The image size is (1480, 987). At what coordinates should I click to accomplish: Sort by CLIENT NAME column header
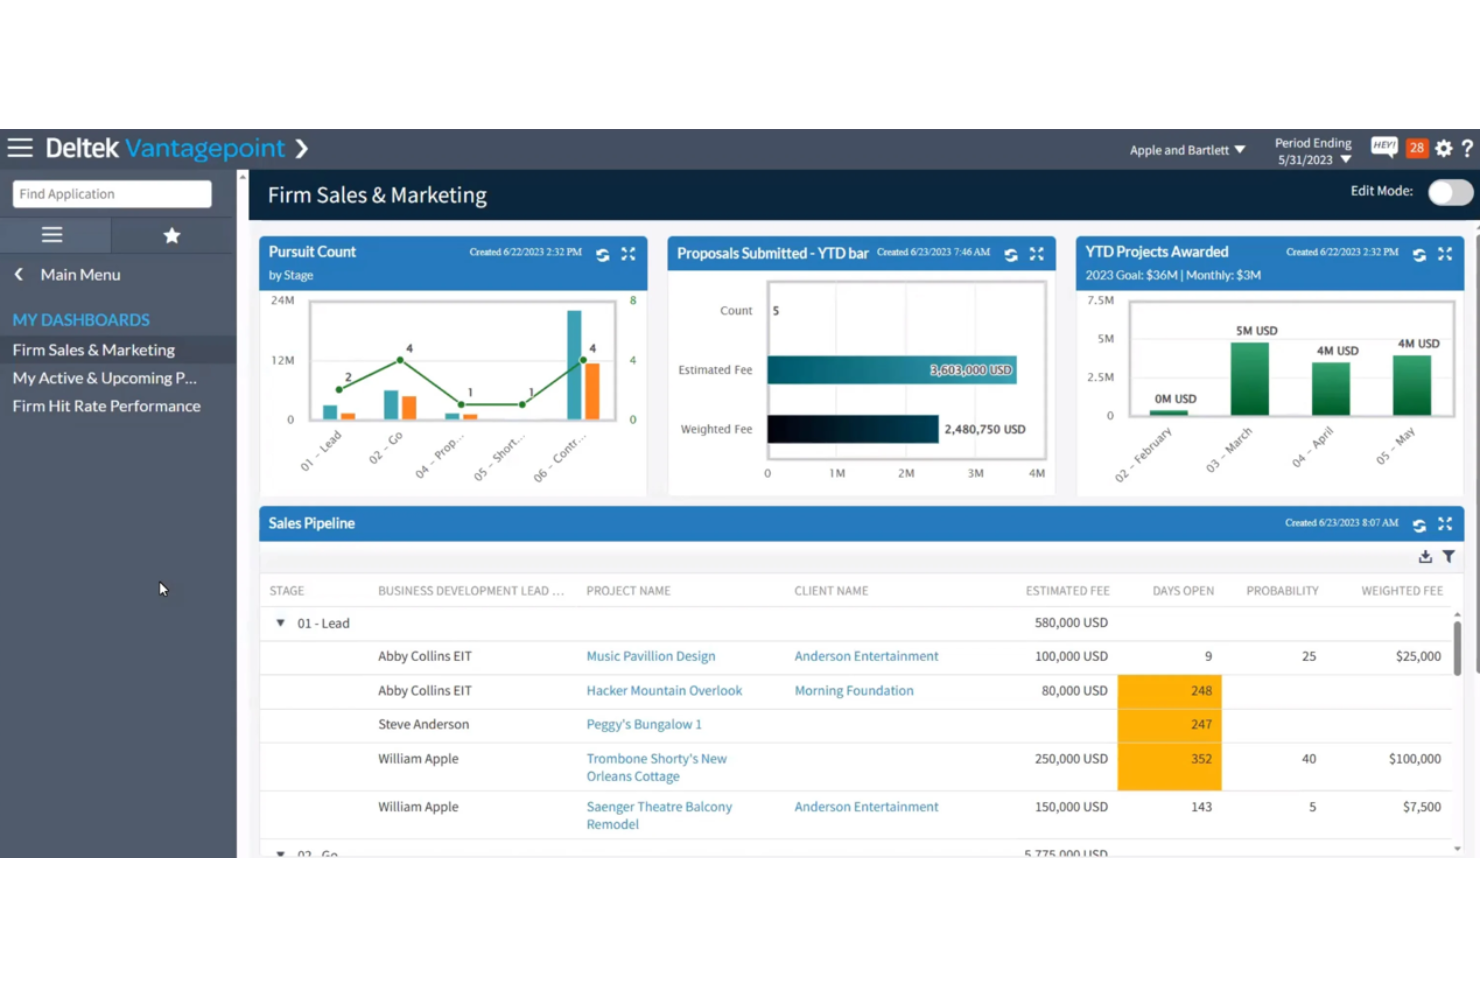coord(831,591)
